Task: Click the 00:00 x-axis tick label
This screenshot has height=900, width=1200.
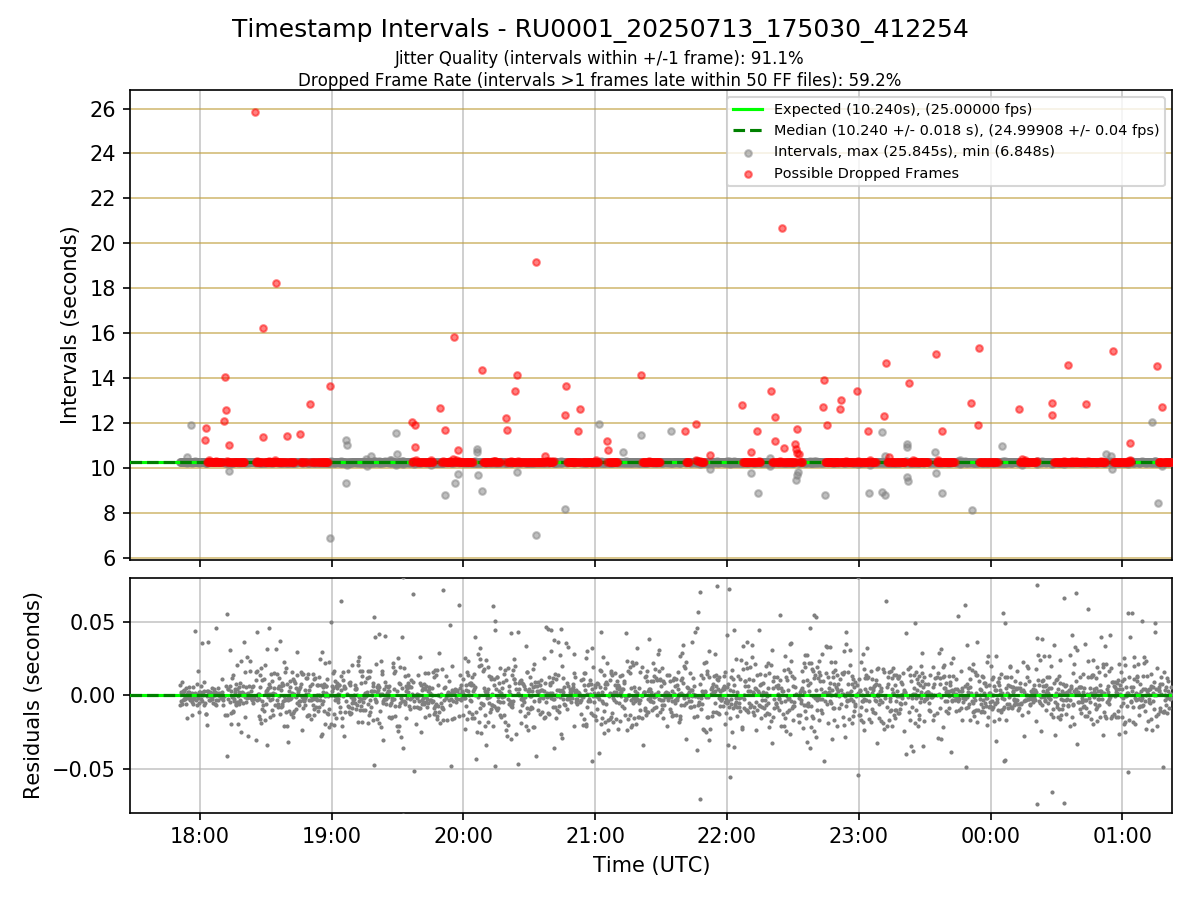Action: click(990, 834)
